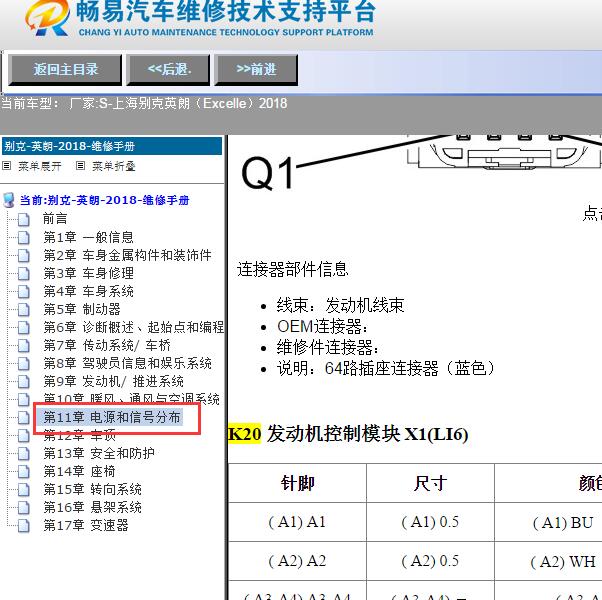Screen dimensions: 602x600
Task: Click document icon beside 第8章
Action: [24, 364]
